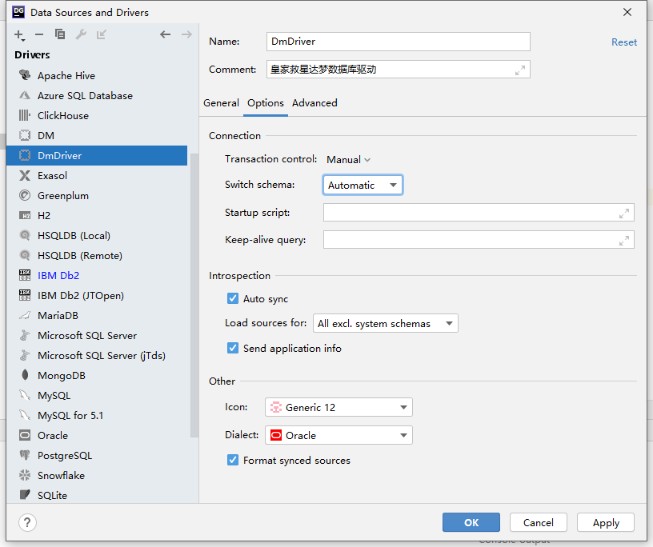Open the Transaction control Manual dropdown
This screenshot has width=653, height=547.
click(349, 159)
